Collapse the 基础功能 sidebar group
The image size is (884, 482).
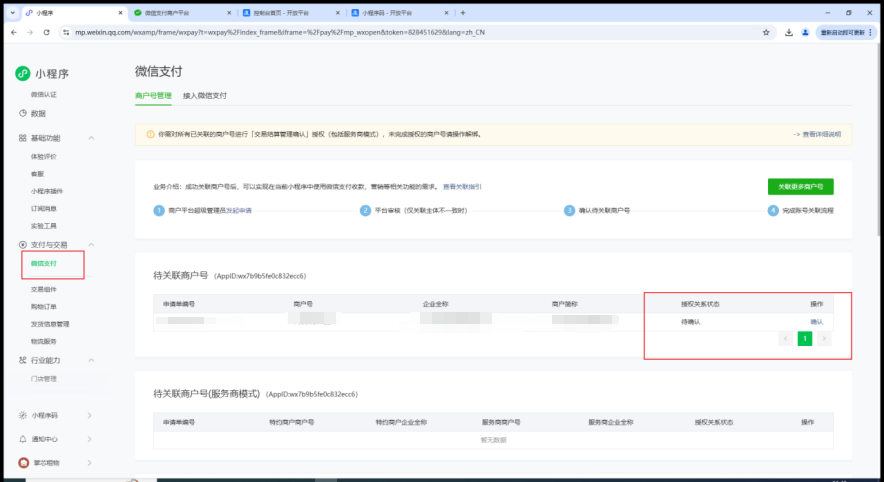point(91,138)
